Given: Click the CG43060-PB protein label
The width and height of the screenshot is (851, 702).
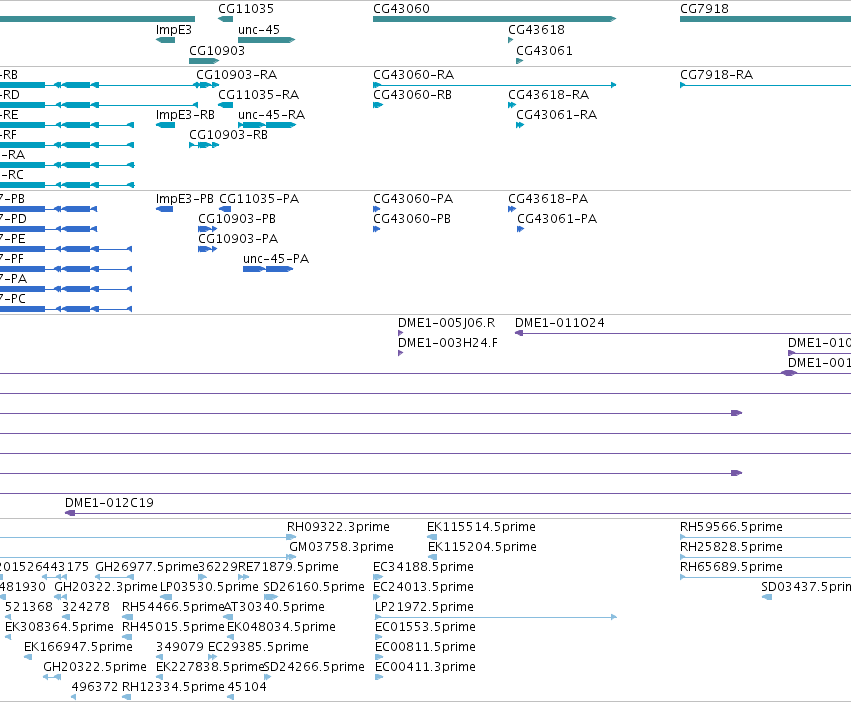Looking at the screenshot, I should [412, 219].
